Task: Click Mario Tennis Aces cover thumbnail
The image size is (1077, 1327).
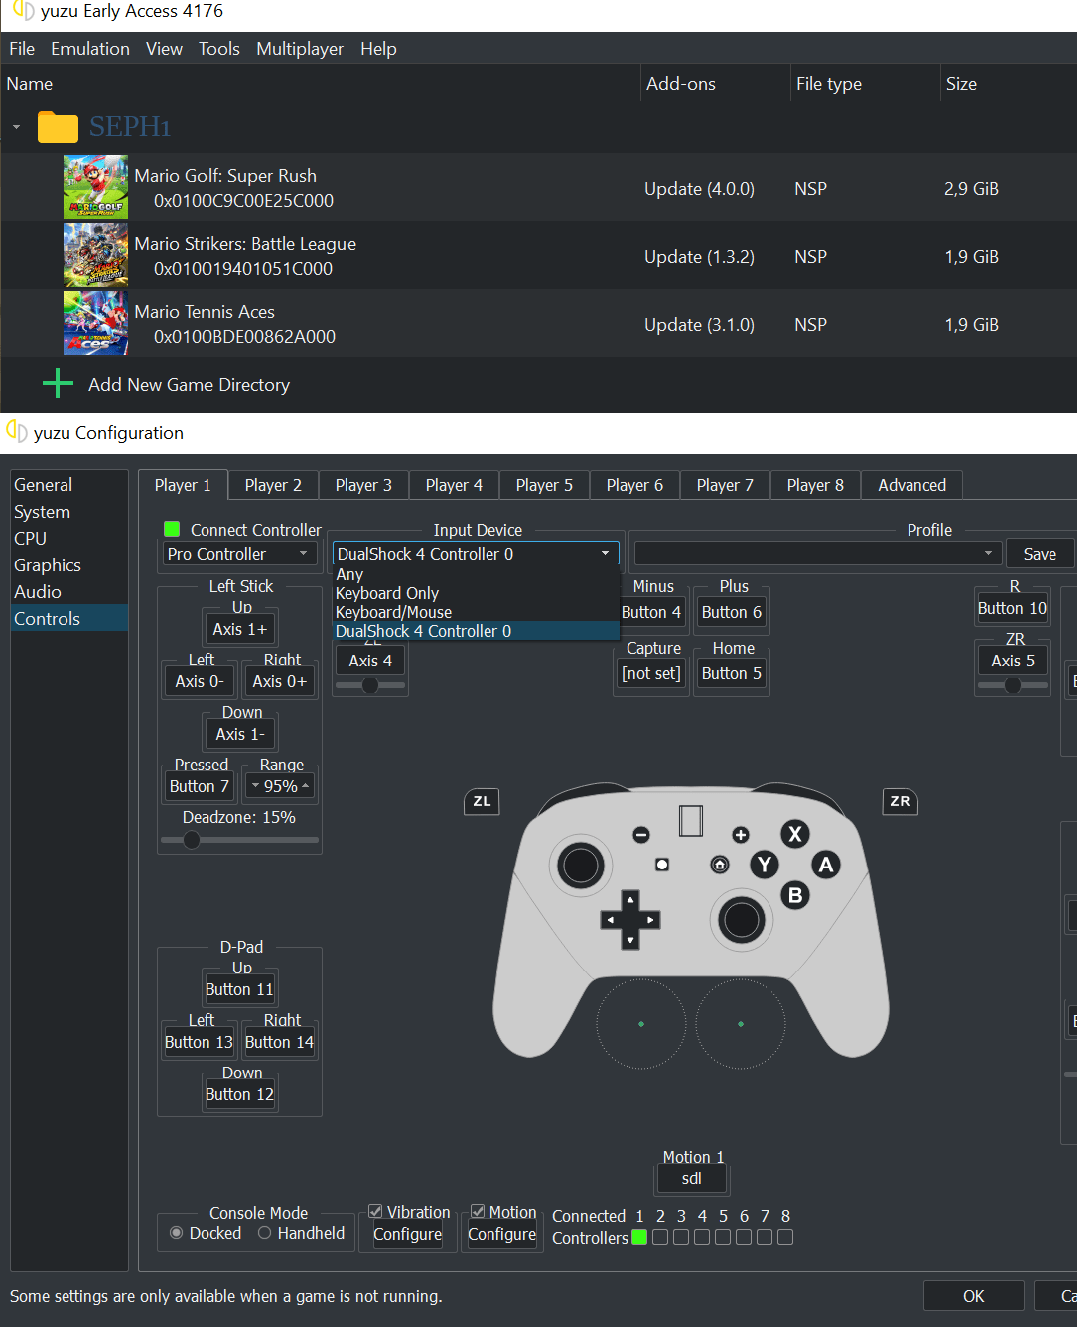Action: click(96, 323)
